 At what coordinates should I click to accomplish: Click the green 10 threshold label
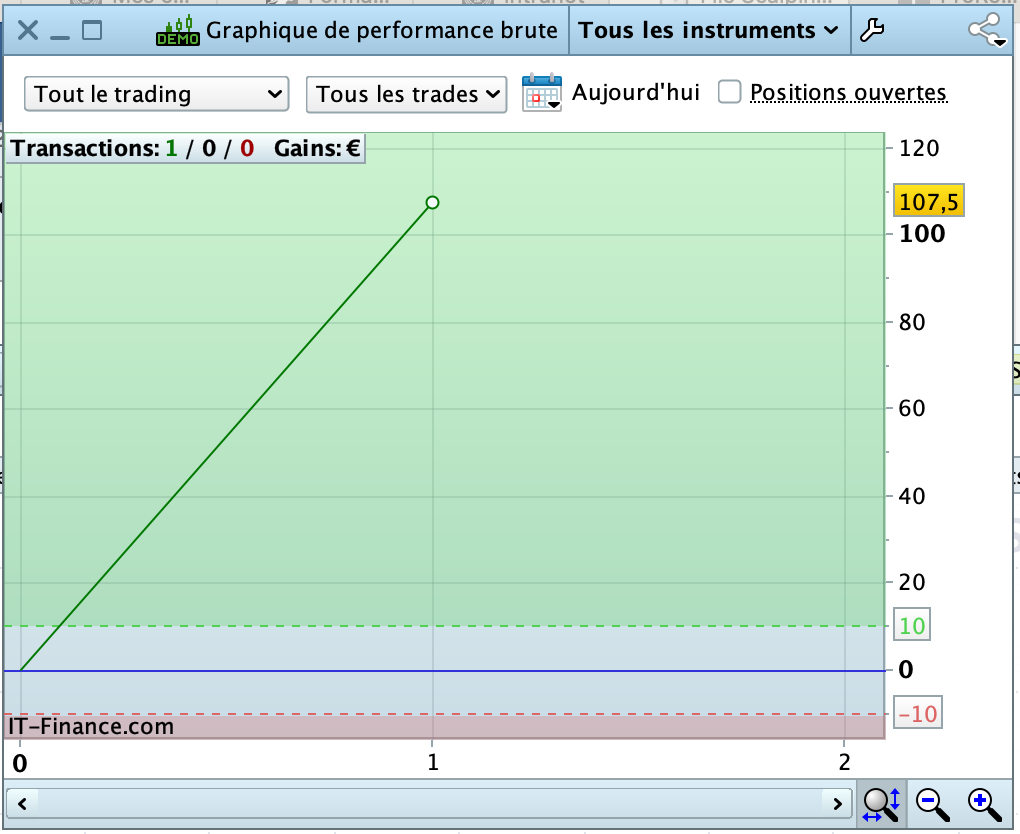[x=912, y=625]
